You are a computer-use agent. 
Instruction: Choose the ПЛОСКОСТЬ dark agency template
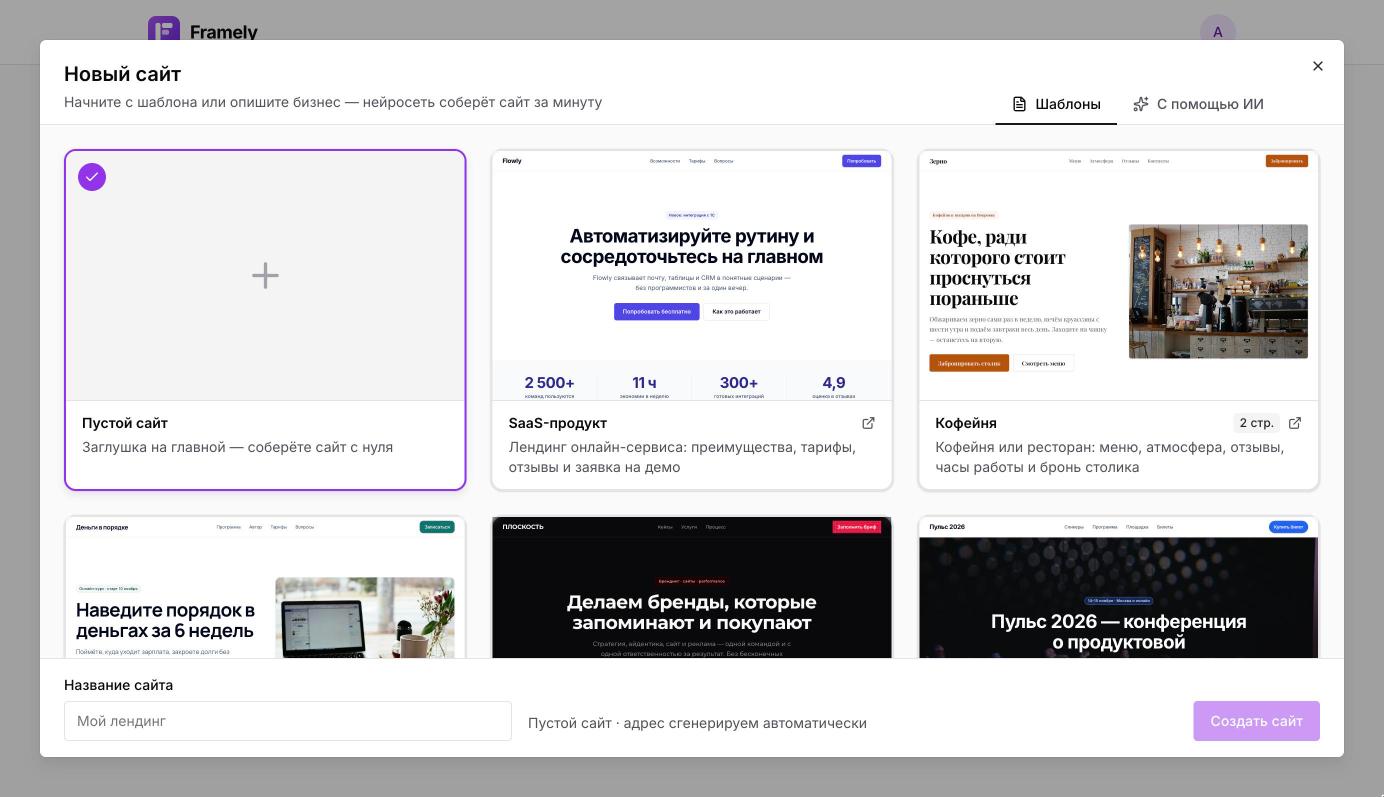pos(692,587)
